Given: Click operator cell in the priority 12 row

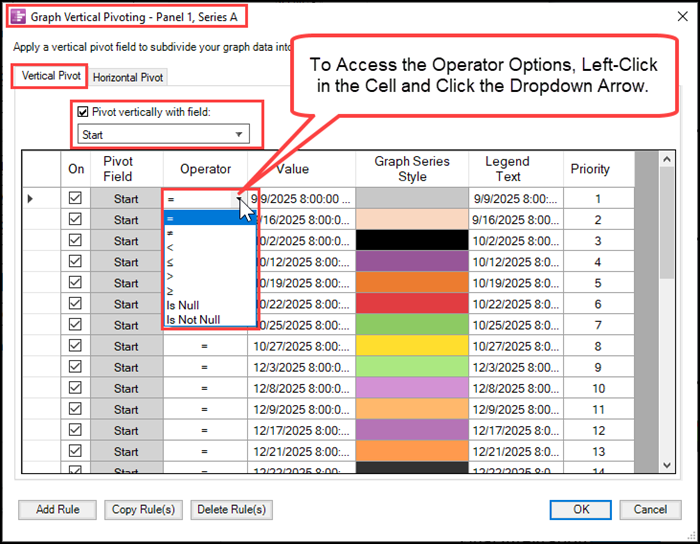Looking at the screenshot, I should [205, 430].
